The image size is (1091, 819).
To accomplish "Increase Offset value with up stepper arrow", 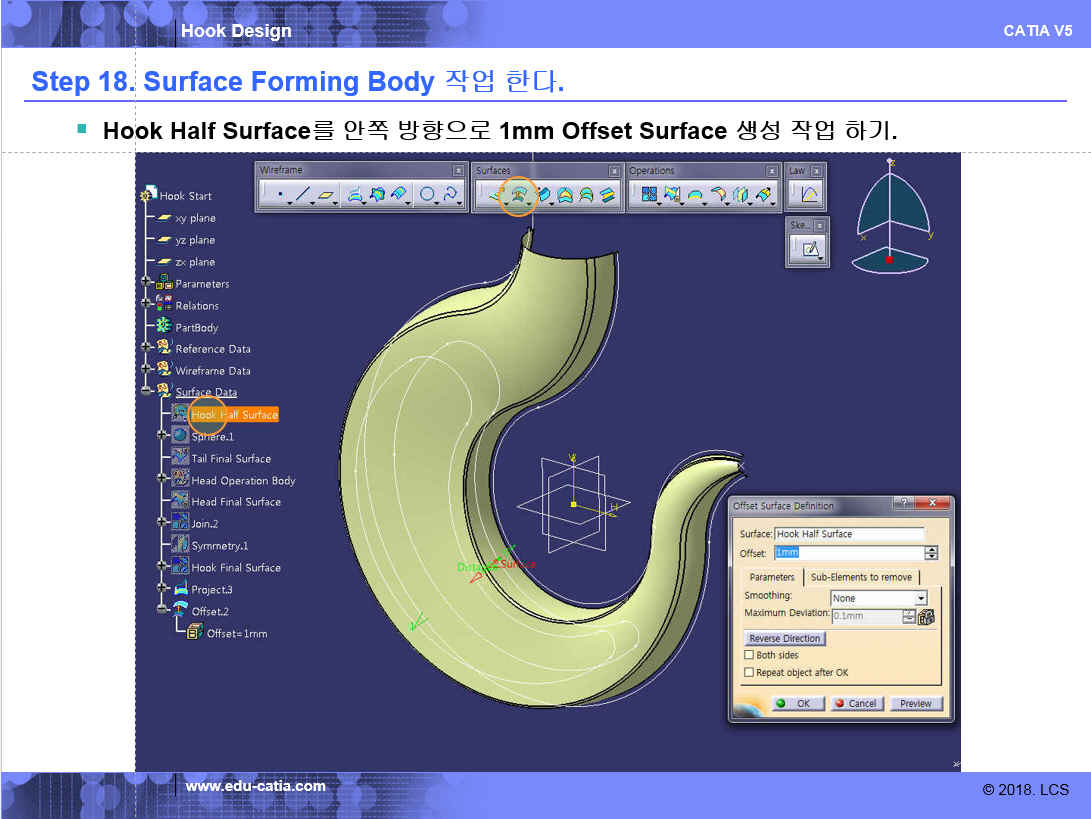I will coord(932,550).
